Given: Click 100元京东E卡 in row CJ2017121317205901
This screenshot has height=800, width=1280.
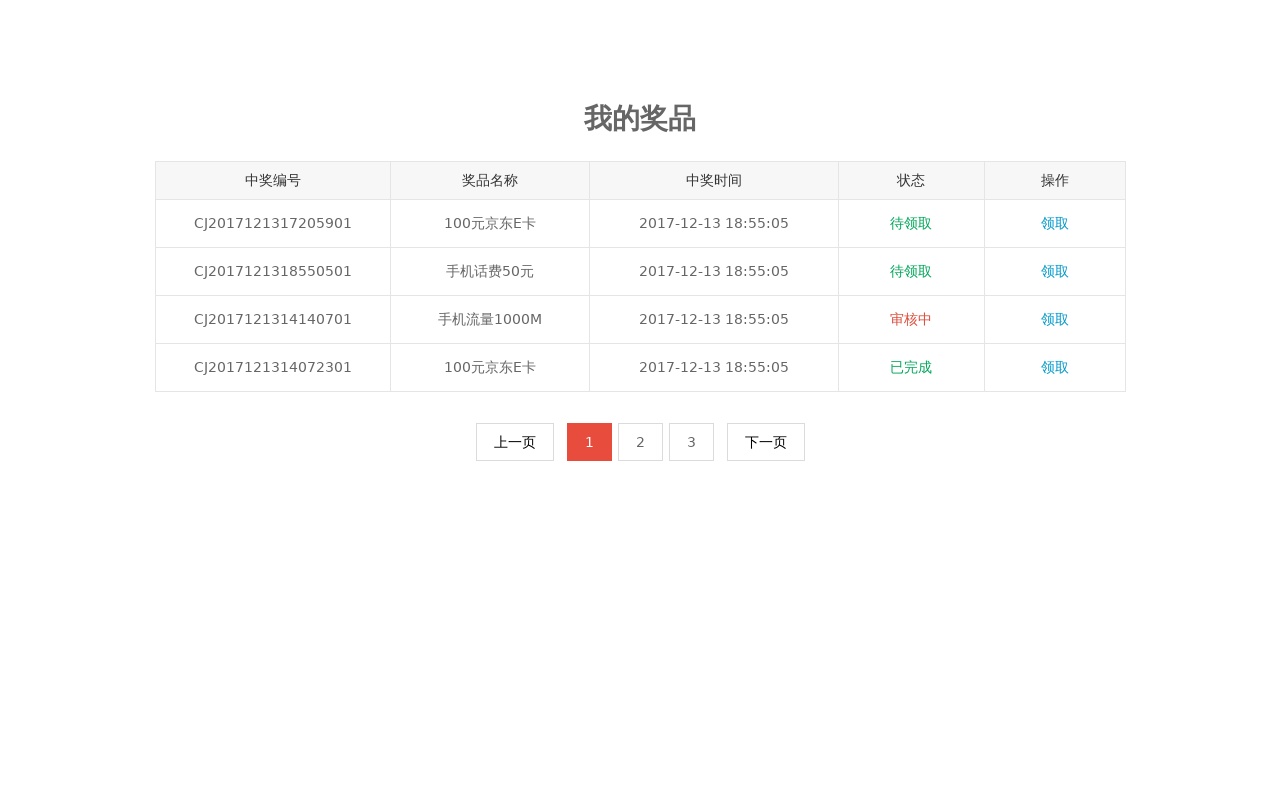Looking at the screenshot, I should (490, 224).
